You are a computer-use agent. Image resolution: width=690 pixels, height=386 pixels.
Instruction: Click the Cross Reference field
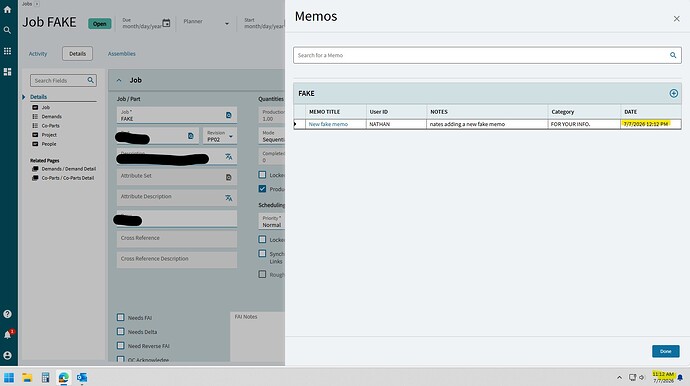(177, 239)
